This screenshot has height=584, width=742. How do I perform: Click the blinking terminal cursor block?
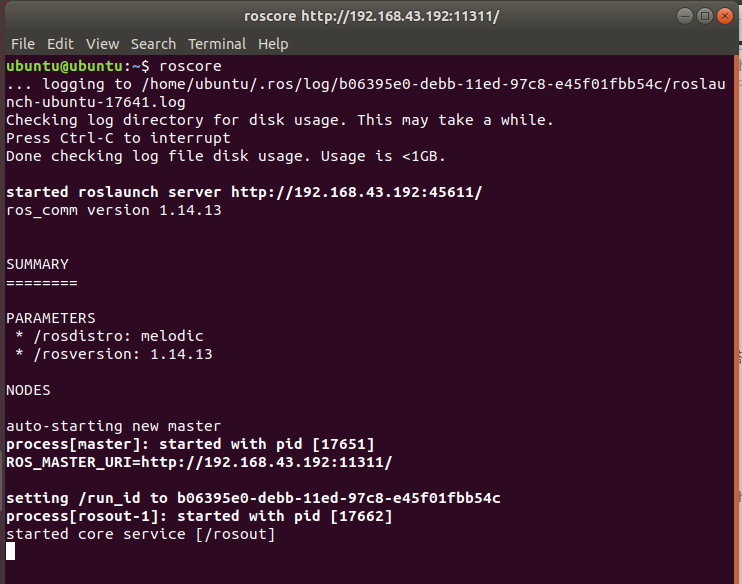point(10,551)
